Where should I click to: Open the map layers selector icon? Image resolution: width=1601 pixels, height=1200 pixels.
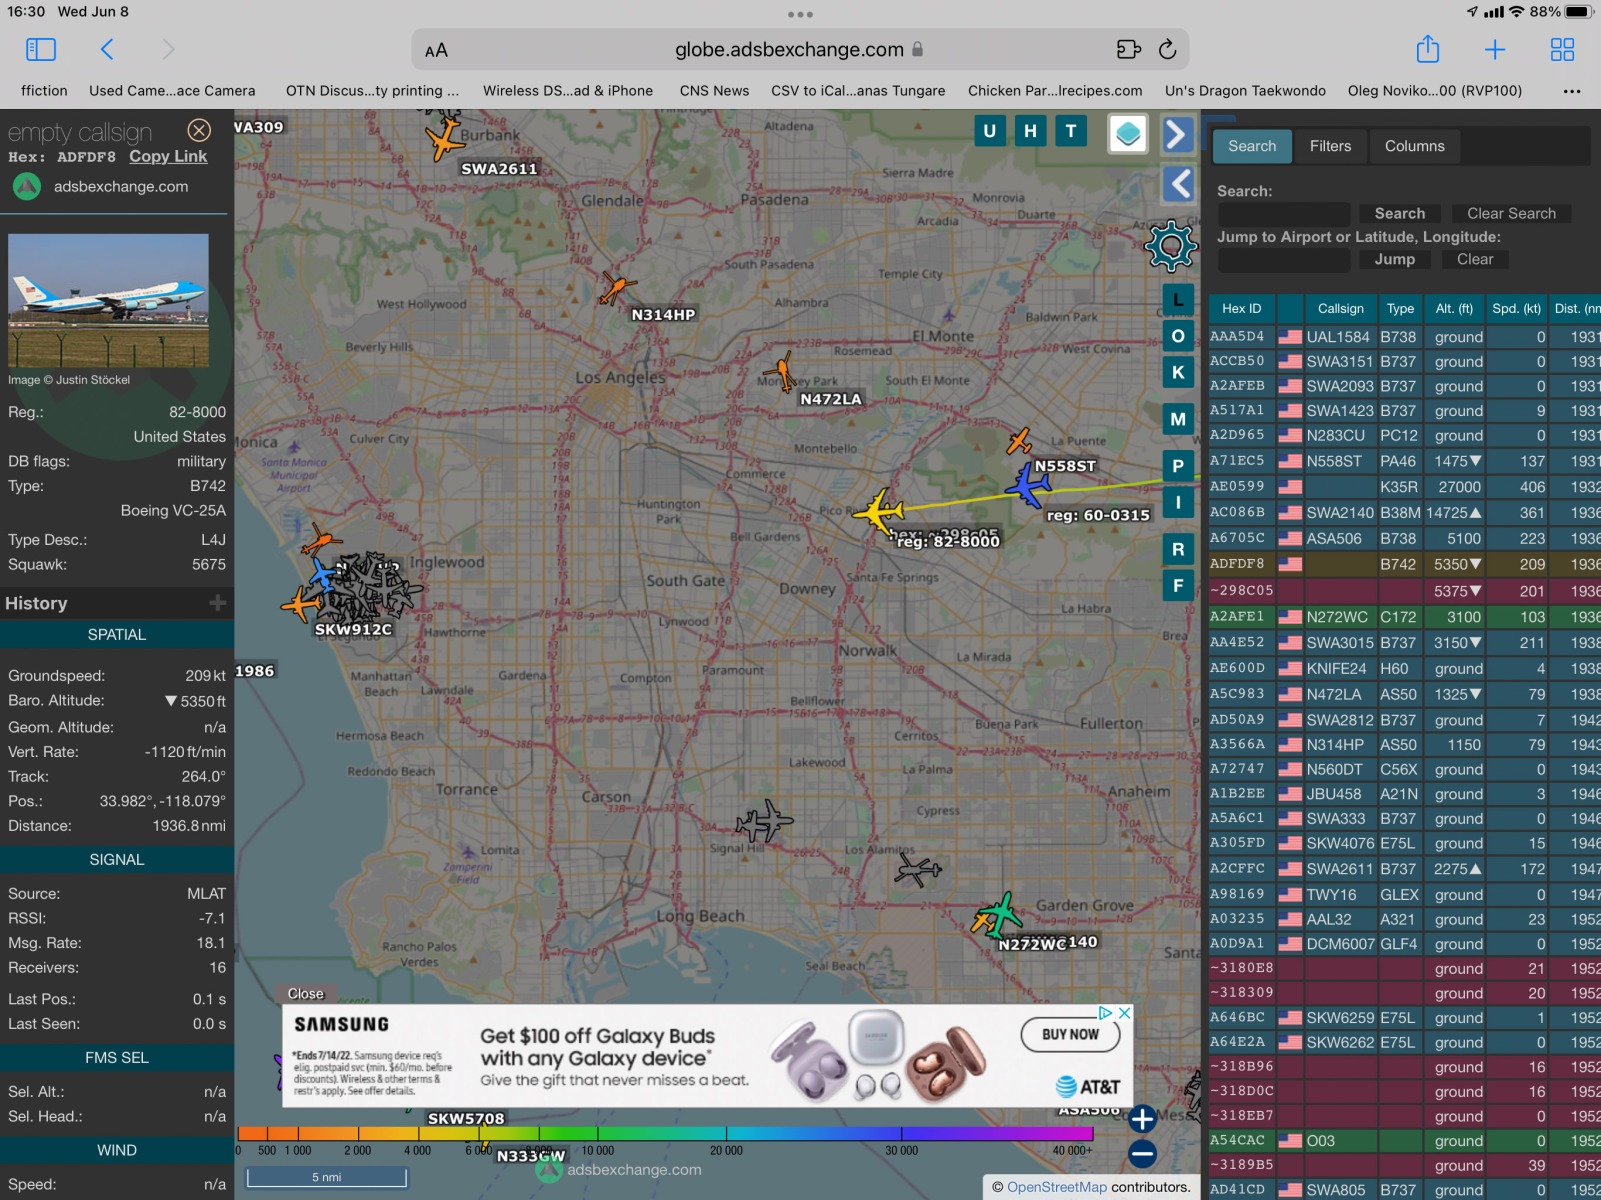coord(1127,133)
